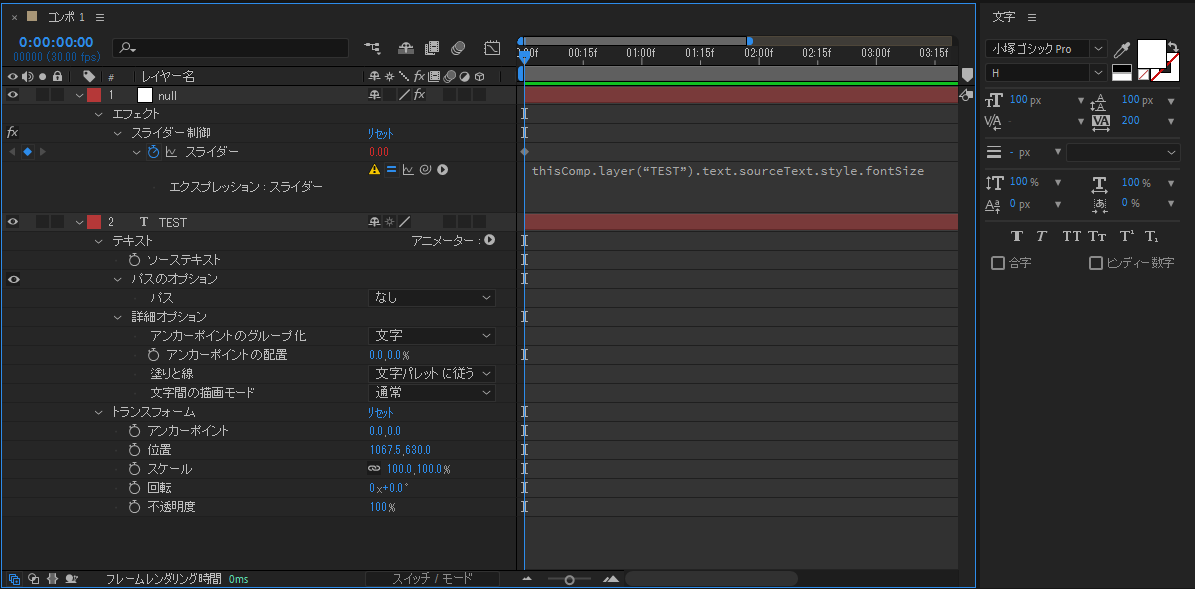Toggle the scale constrain proportions link

(374, 469)
